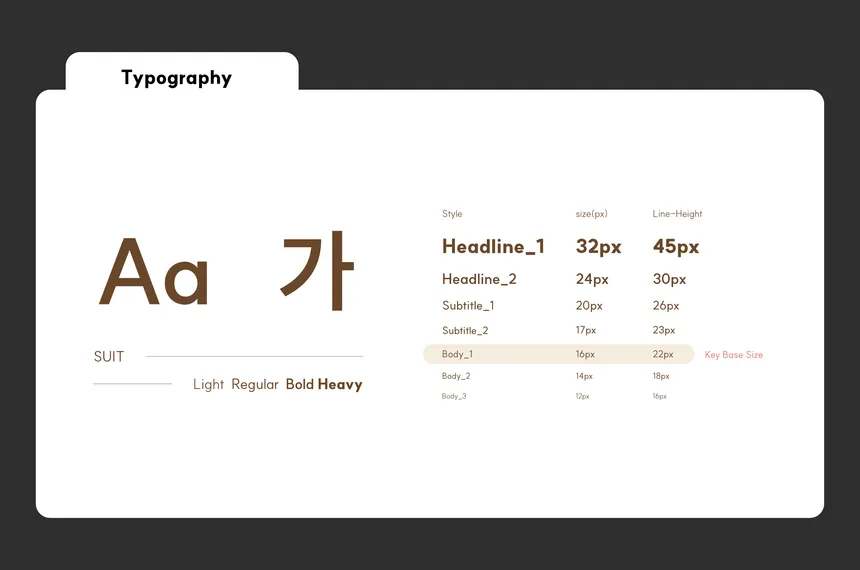Click the pink 'Key Base Size' label
Image resolution: width=860 pixels, height=570 pixels.
(x=734, y=355)
